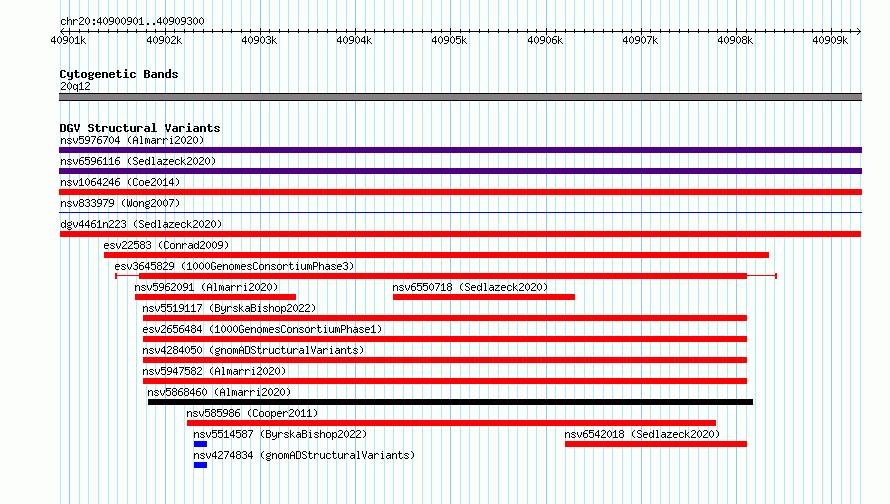This screenshot has height=504, width=890.
Task: Click the 40903k ruler tick label
Action: (259, 40)
